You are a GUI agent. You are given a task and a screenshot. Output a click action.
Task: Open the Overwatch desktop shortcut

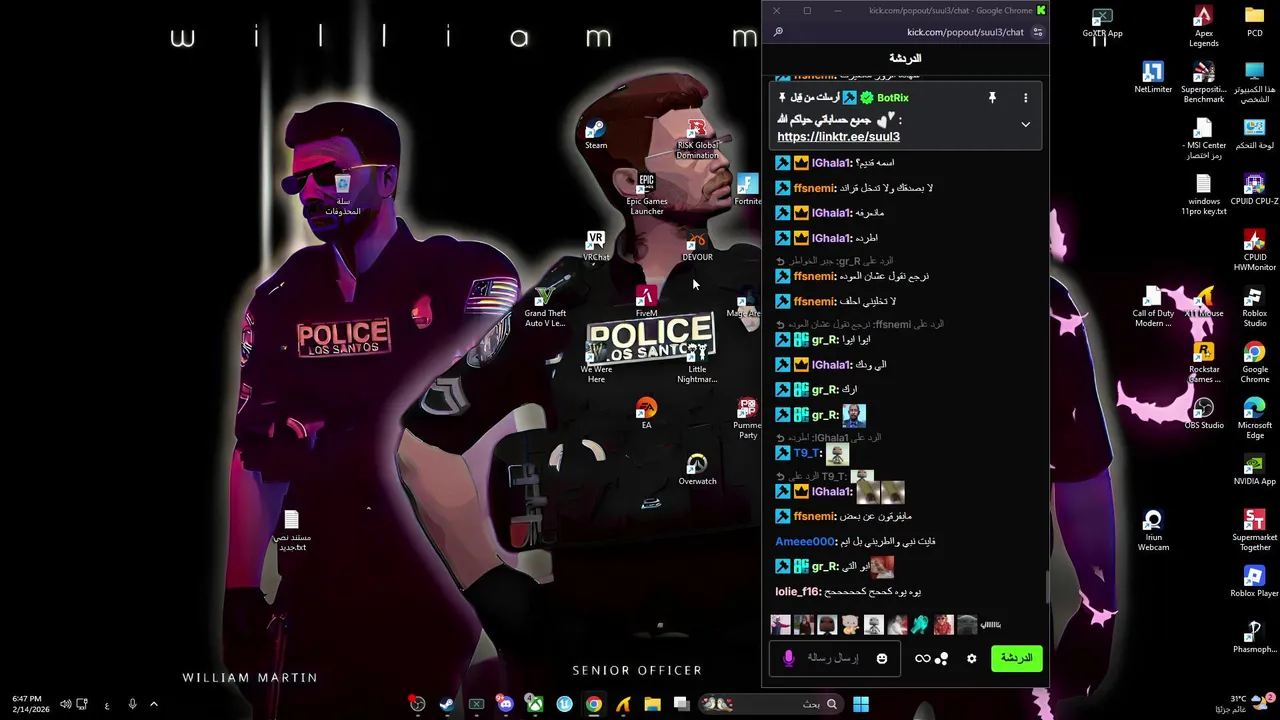click(x=697, y=470)
